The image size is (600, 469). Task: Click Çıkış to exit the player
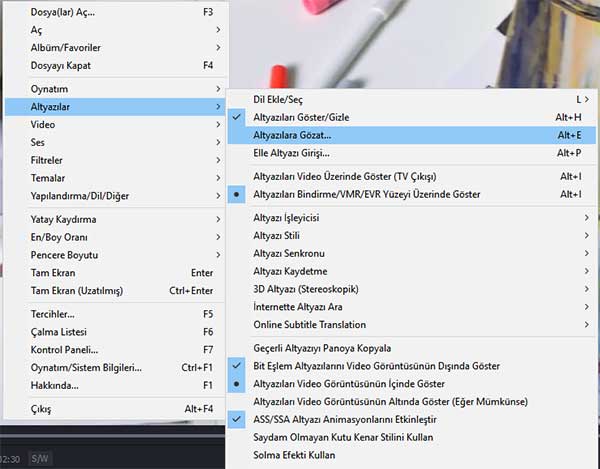tap(115, 409)
